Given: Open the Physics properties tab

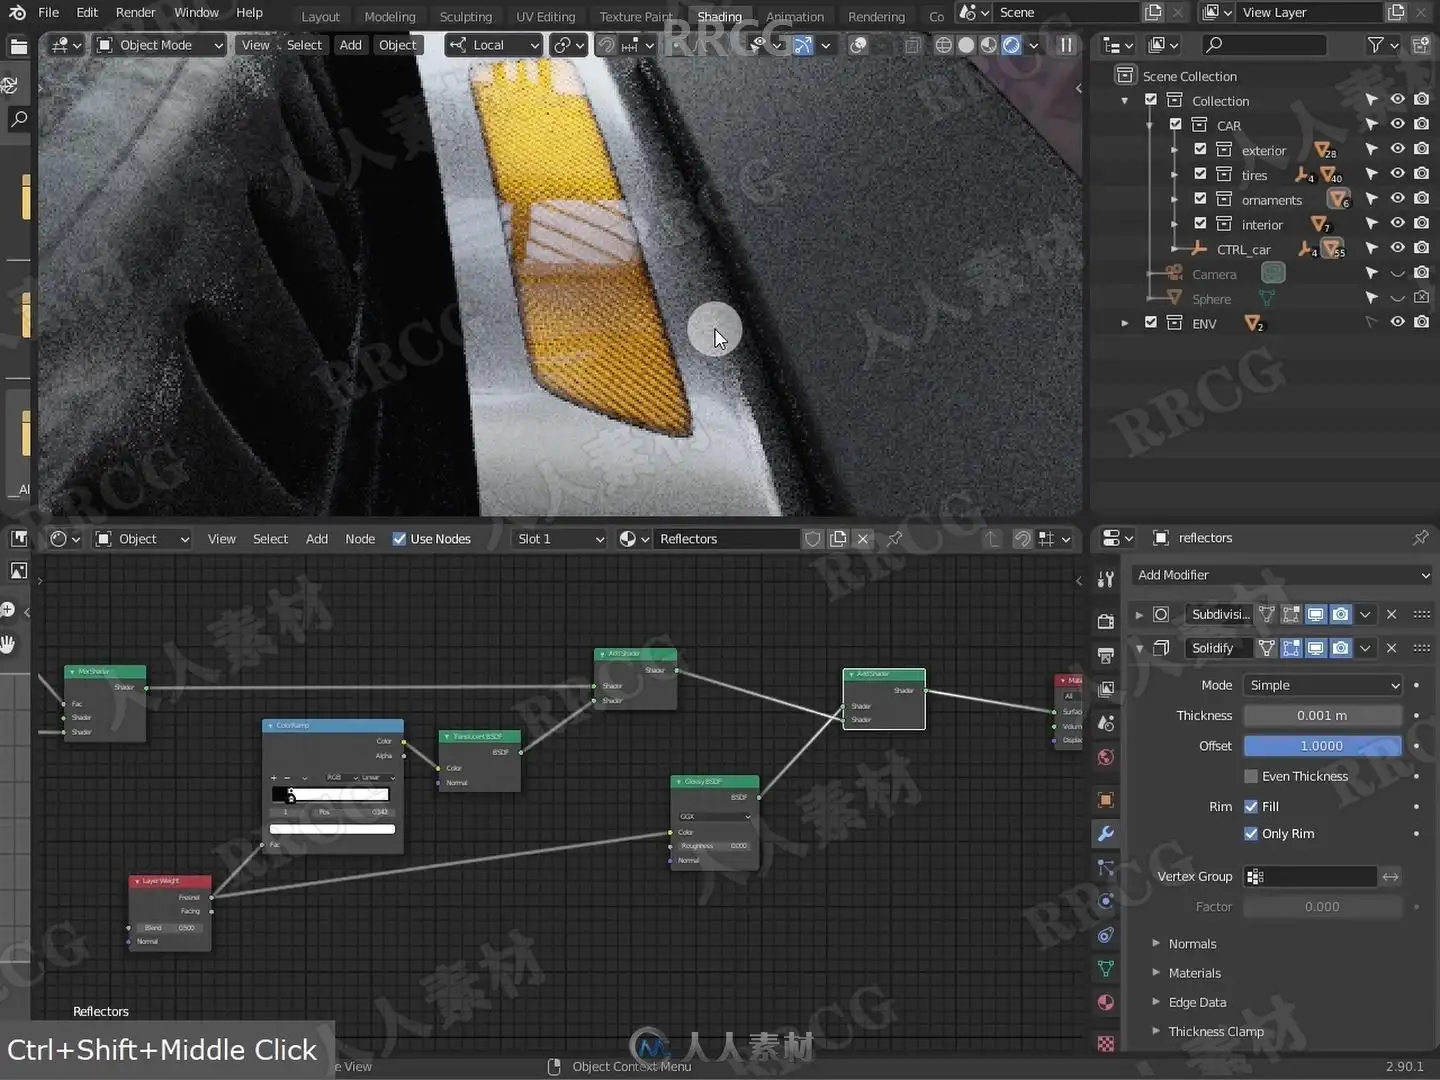Looking at the screenshot, I should [x=1105, y=901].
